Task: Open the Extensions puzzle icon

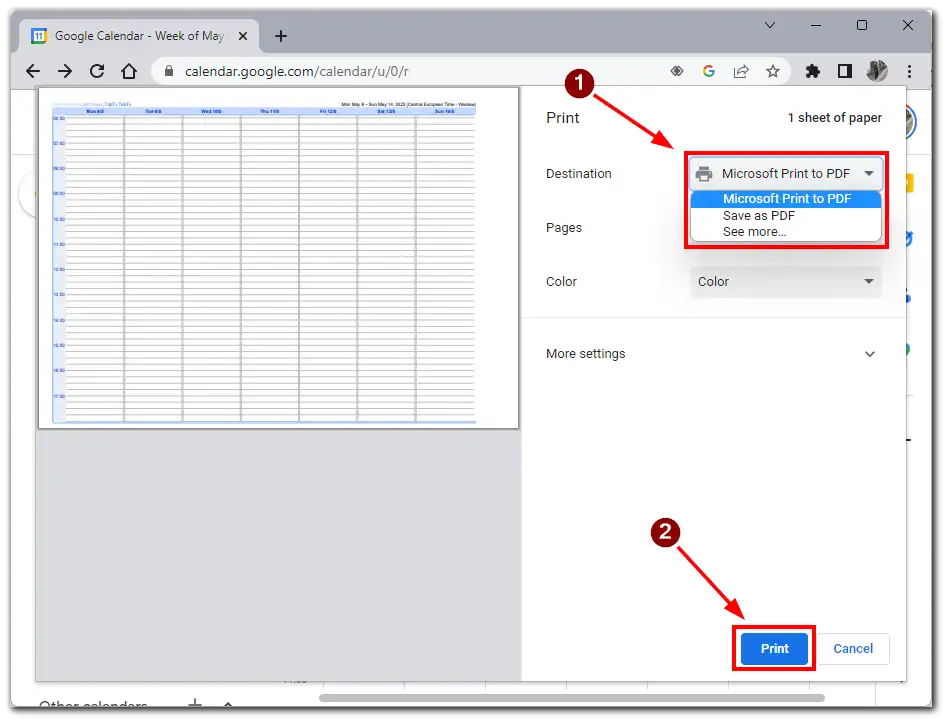Action: click(812, 71)
